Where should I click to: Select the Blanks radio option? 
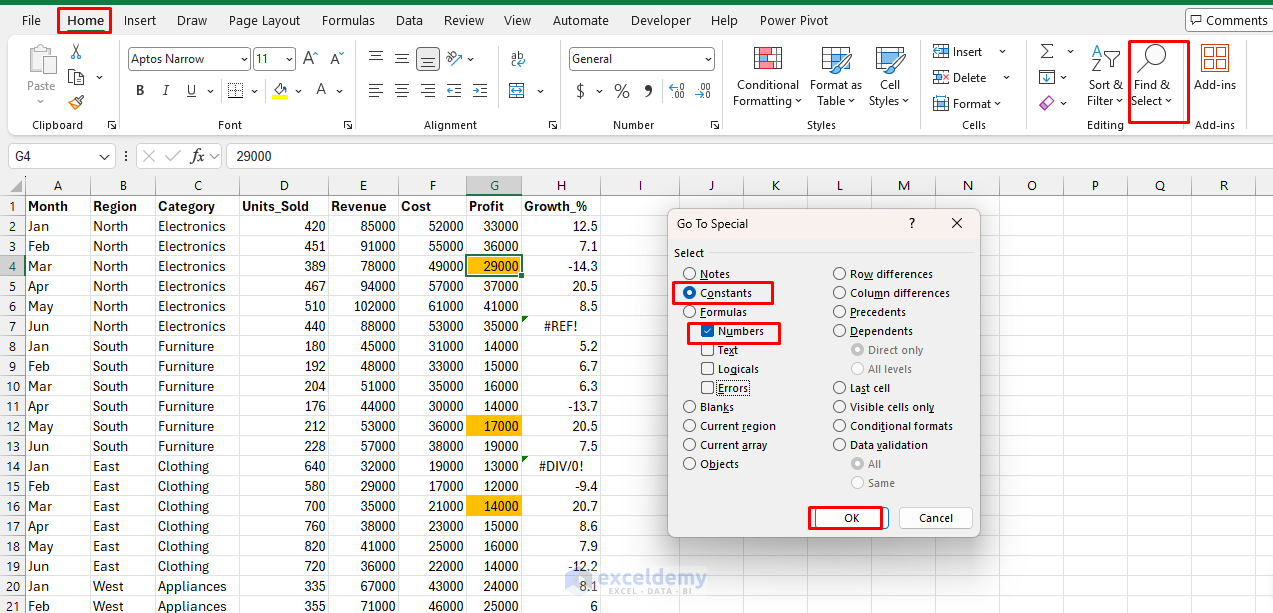(710, 407)
